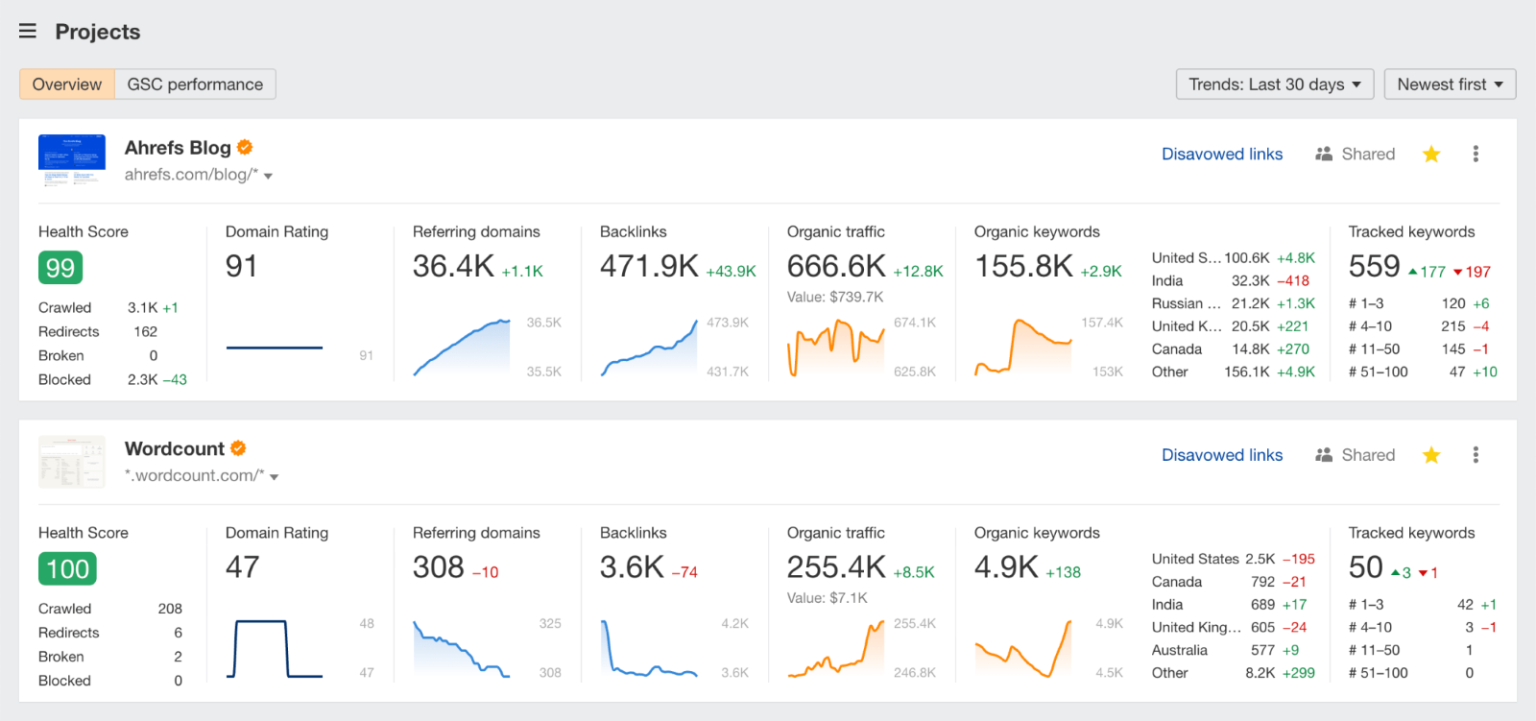Click the verified badge next to Wordcount
Viewport: 1536px width, 721px height.
click(237, 447)
